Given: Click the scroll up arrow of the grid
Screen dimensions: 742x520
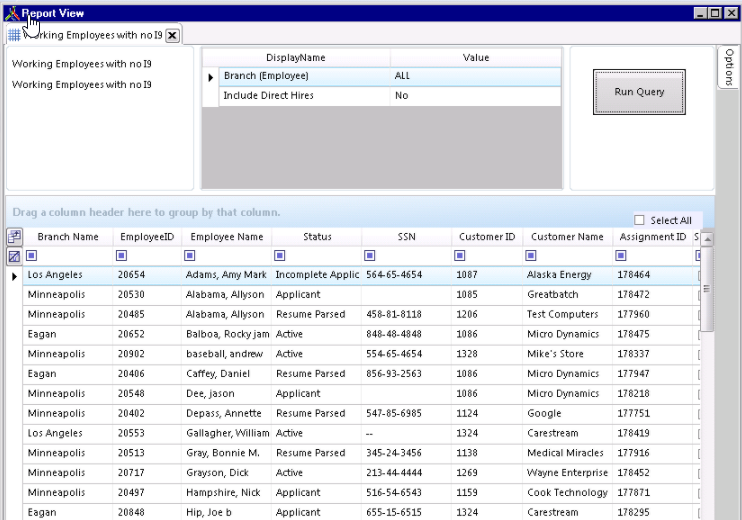Looking at the screenshot, I should (707, 239).
